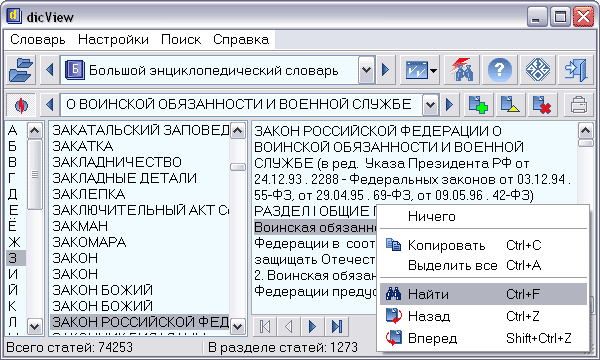Choose Выделить все in context menu

tap(483, 265)
